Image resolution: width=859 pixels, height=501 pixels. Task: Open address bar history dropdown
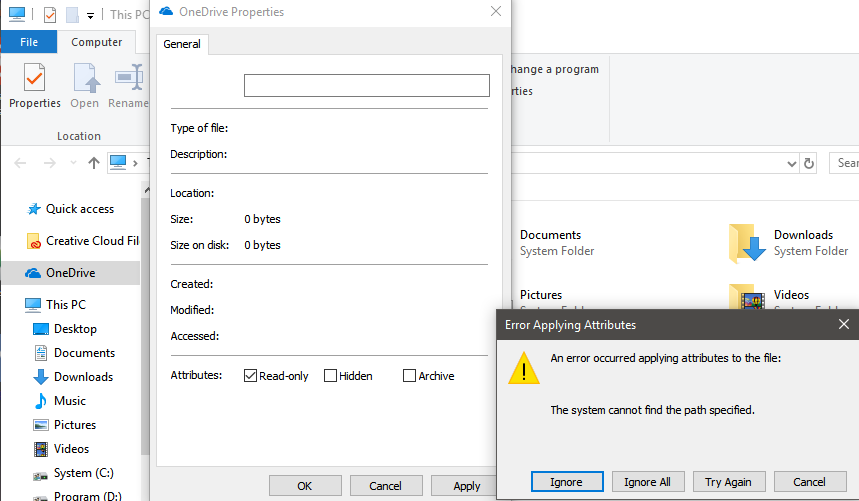pos(791,164)
